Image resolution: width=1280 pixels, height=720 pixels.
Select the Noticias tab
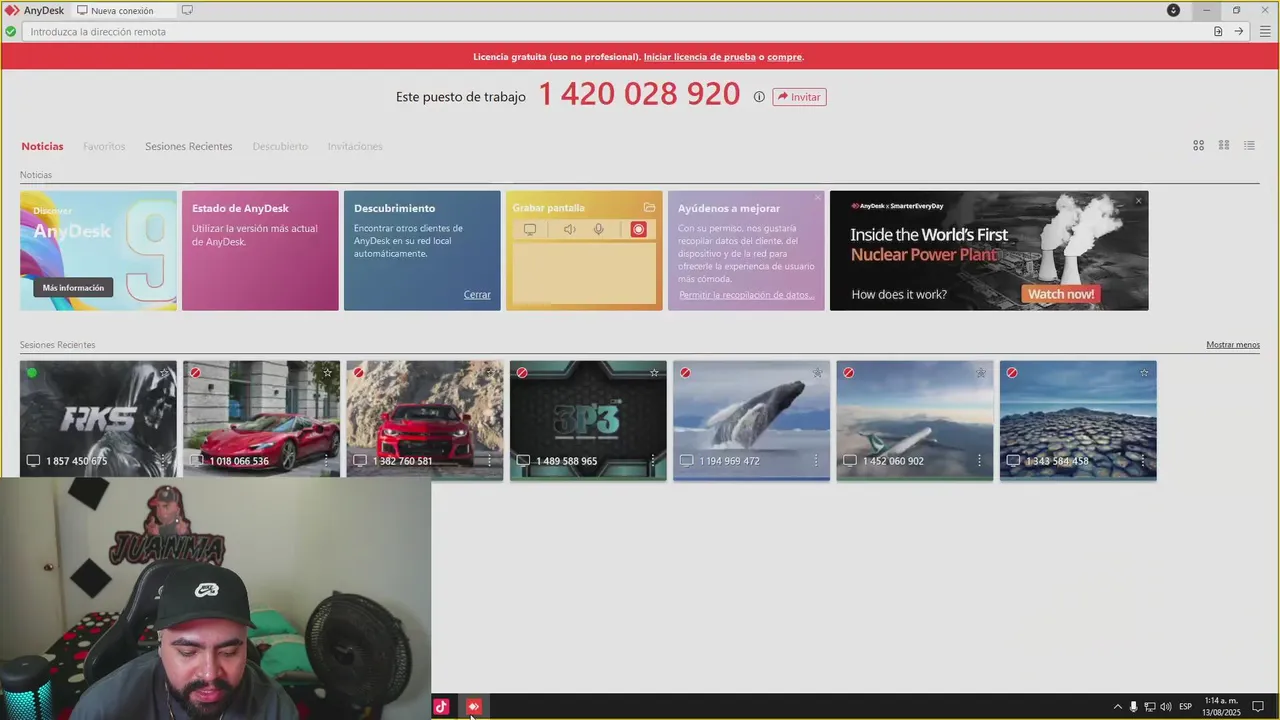[x=42, y=146]
